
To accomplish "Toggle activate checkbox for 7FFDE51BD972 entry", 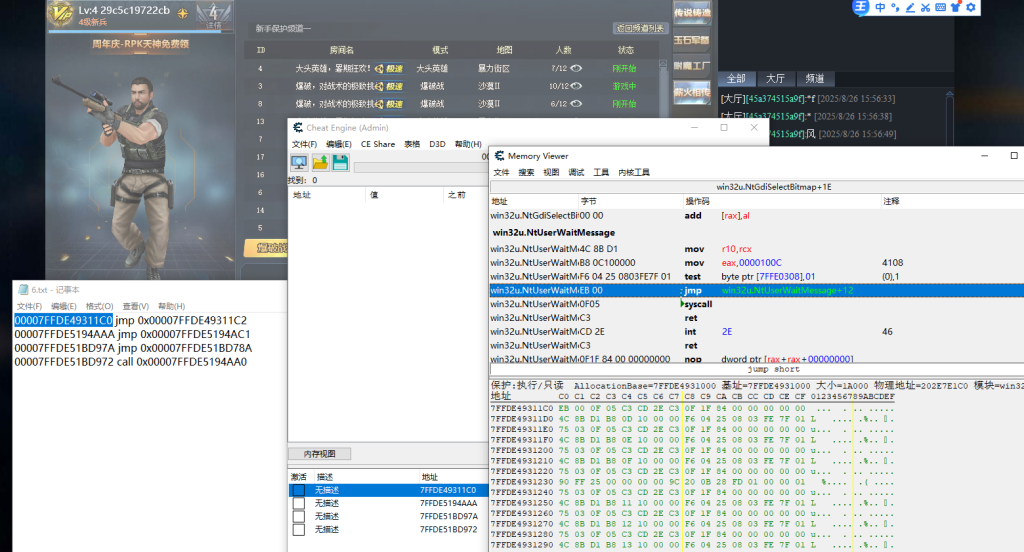I will (x=298, y=529).
